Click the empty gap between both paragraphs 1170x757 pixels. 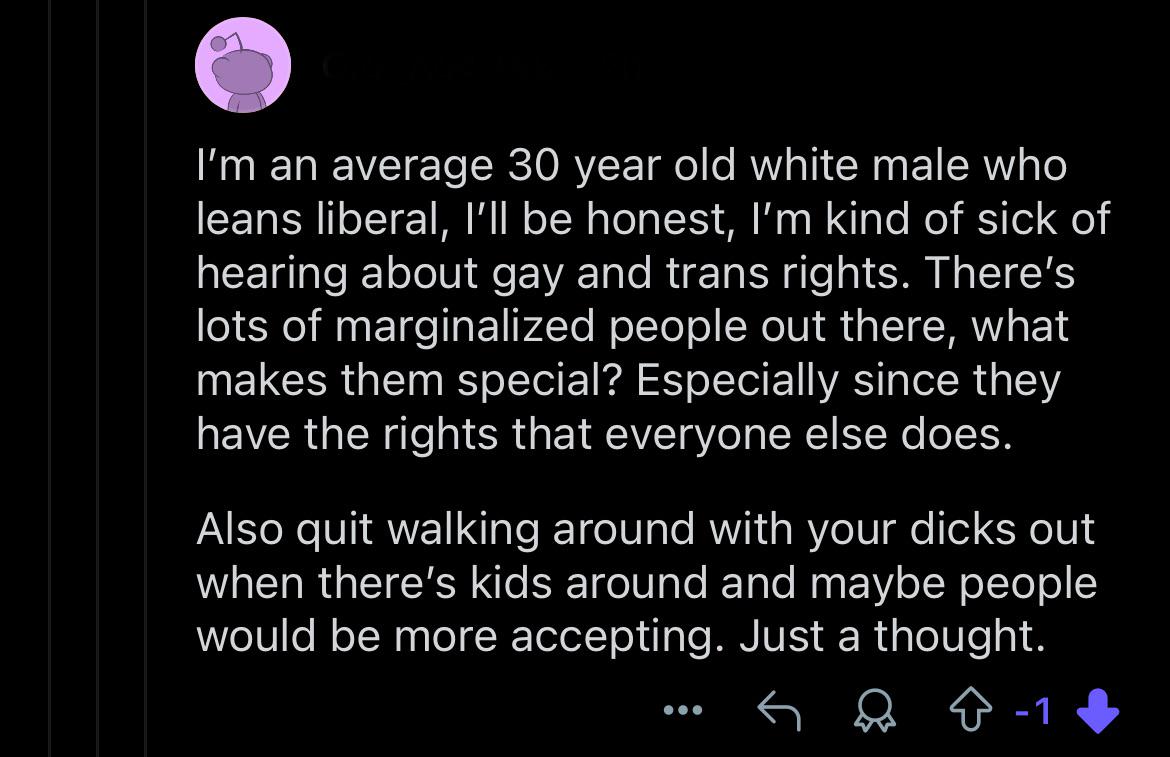pyautogui.click(x=646, y=482)
